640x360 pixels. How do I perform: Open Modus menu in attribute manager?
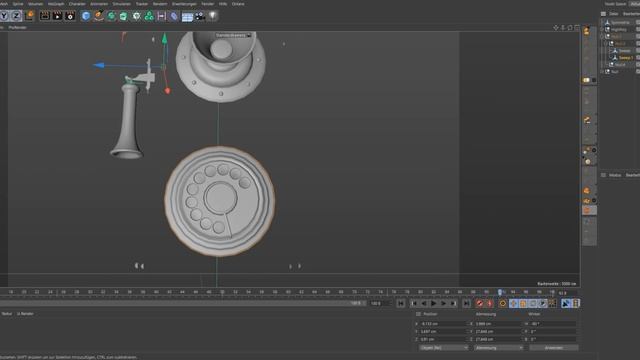pyautogui.click(x=615, y=175)
